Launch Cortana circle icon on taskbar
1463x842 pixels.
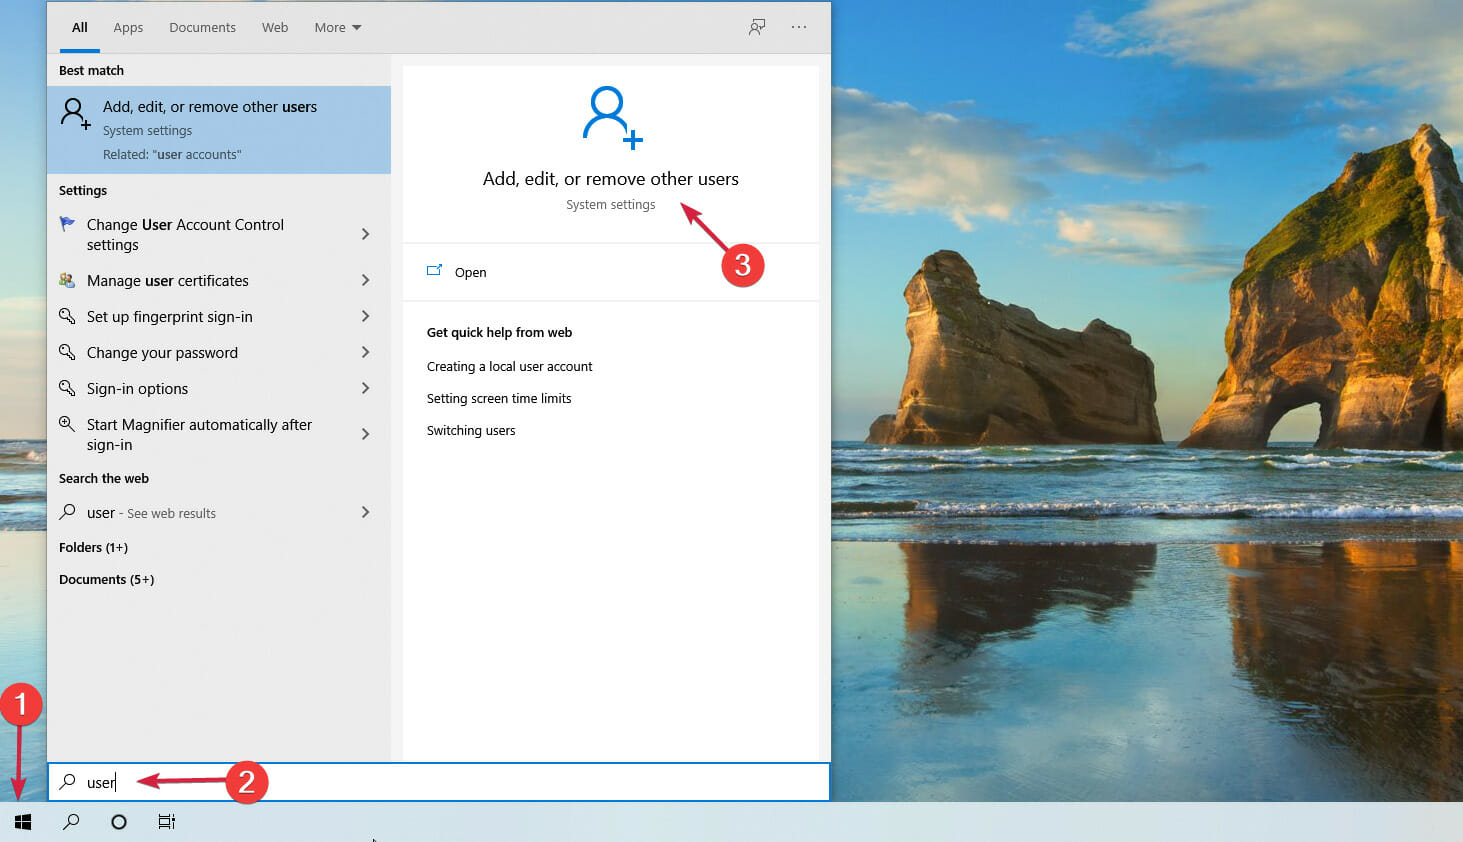119,822
